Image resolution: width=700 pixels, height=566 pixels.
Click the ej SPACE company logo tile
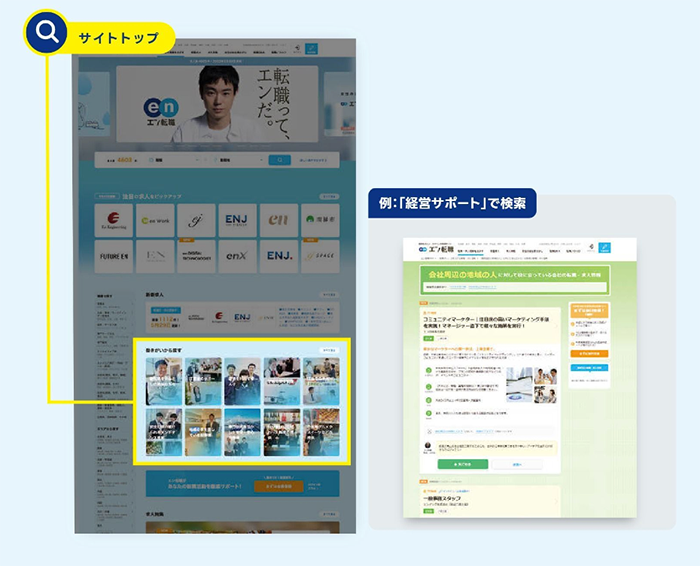coord(320,256)
